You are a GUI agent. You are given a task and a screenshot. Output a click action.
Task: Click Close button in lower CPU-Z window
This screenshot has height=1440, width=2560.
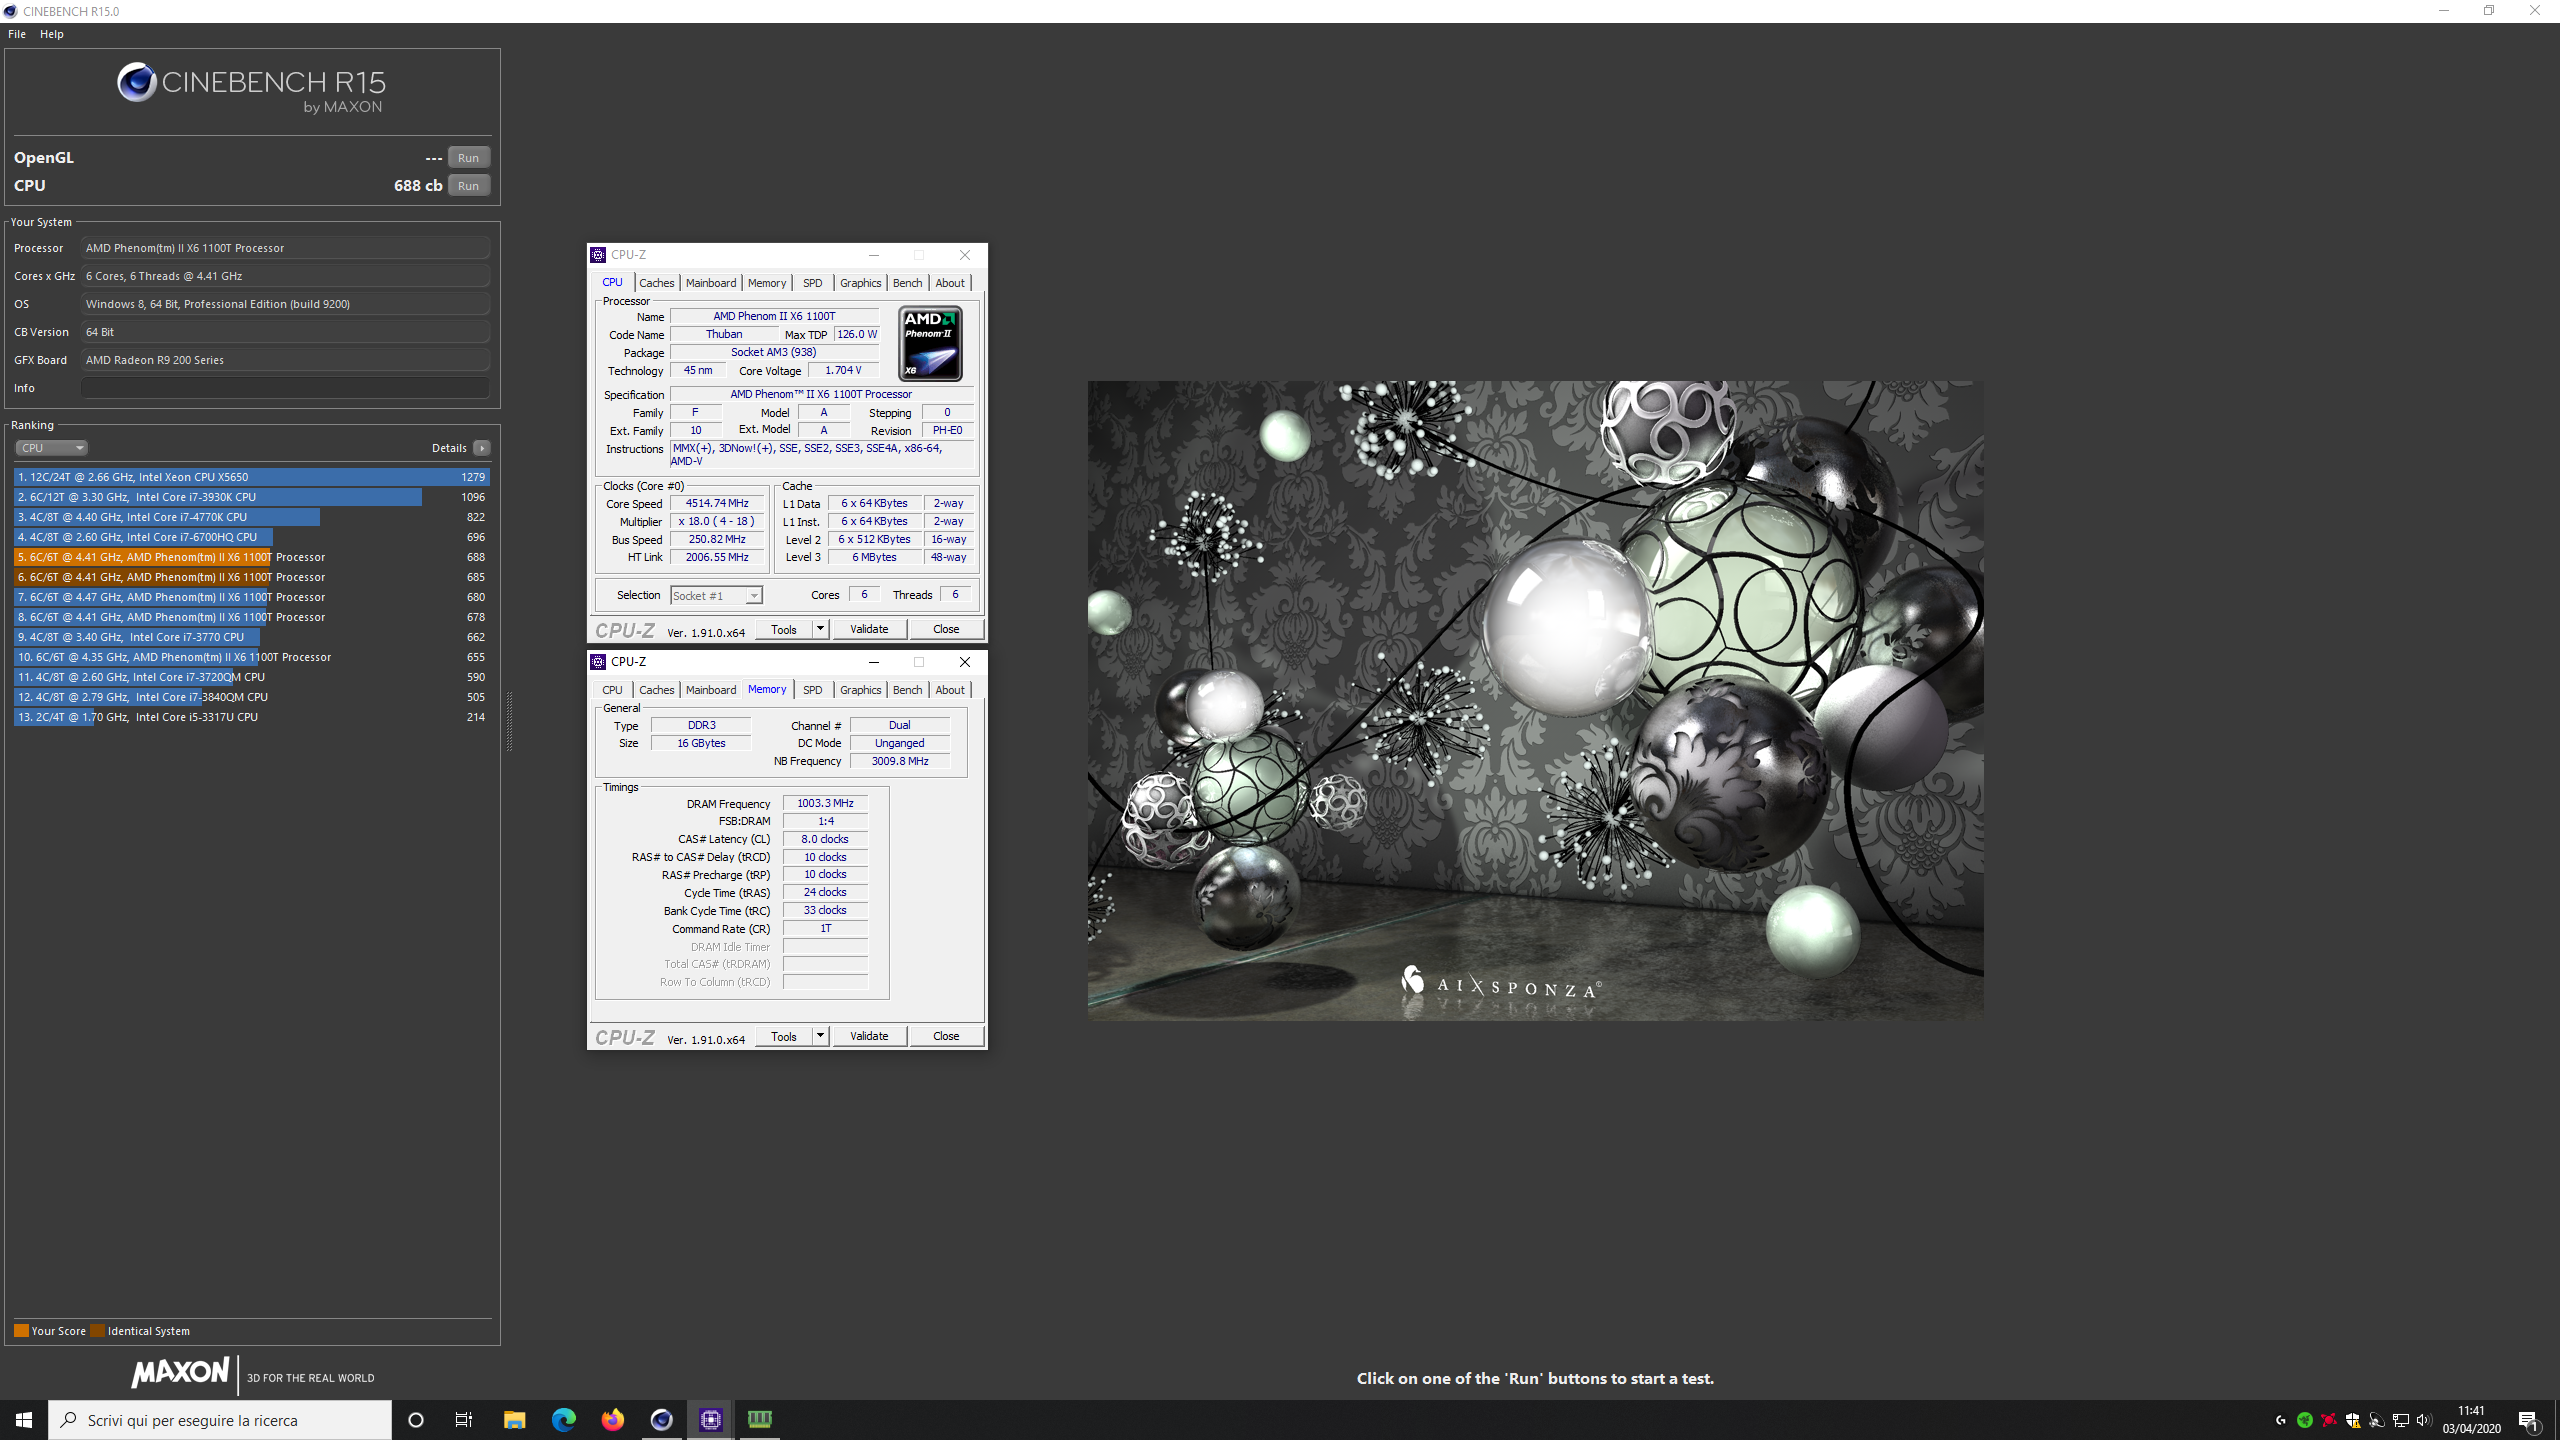coord(946,1036)
